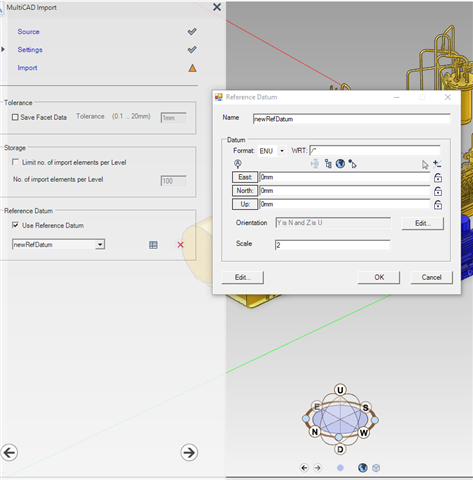Go to the Settings step
This screenshot has height=480, width=473.
30,50
